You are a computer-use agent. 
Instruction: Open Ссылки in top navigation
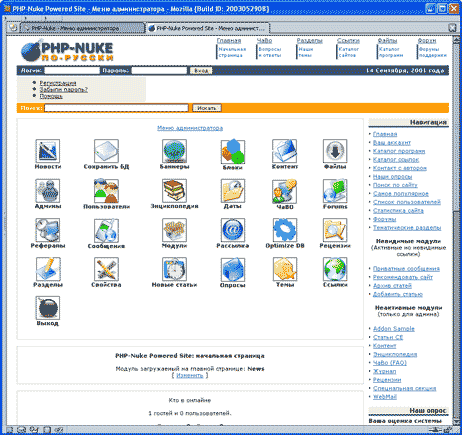pos(348,41)
